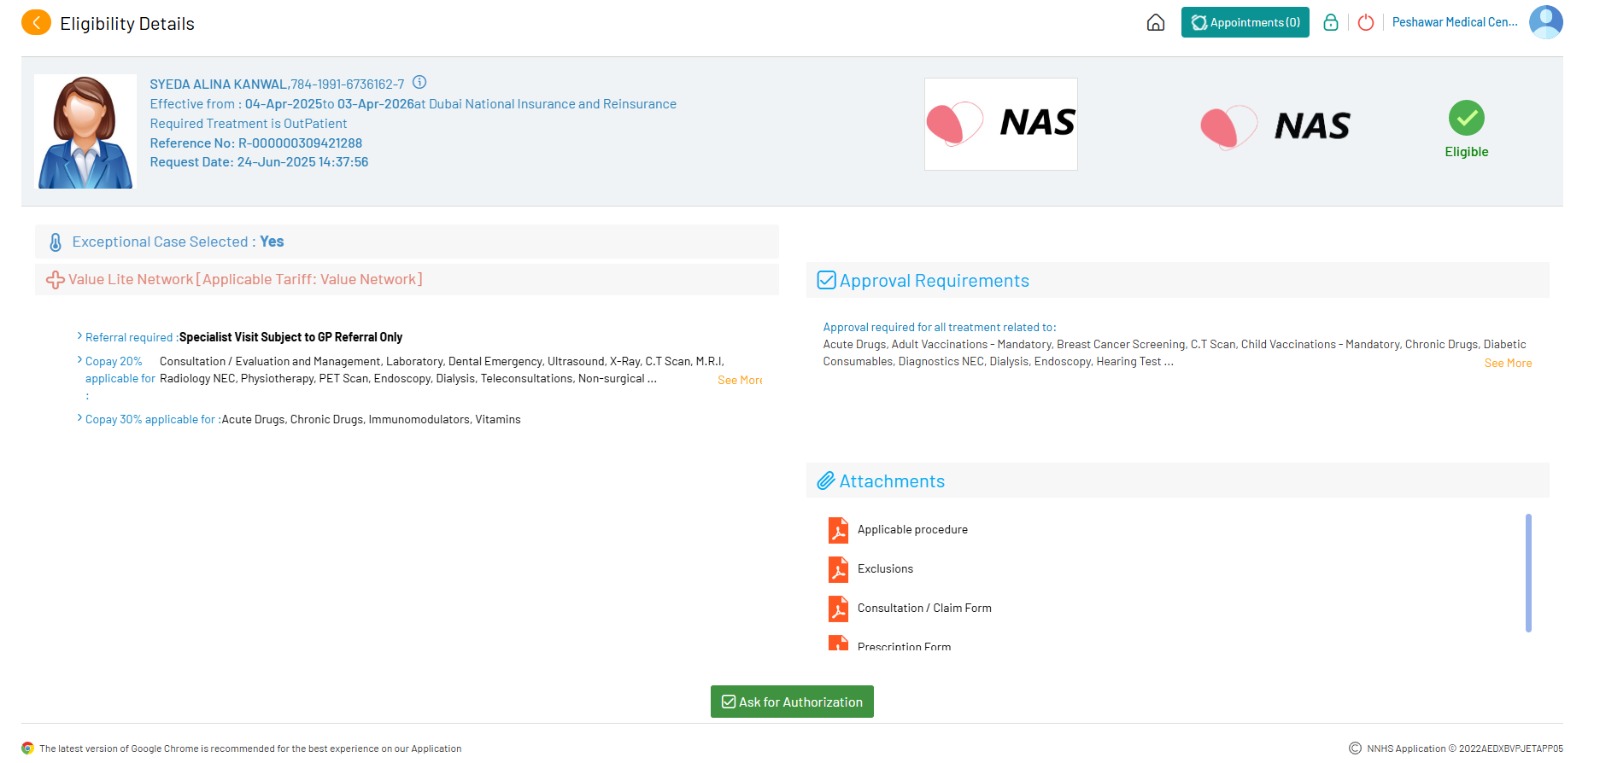Click the red power logout icon

pos(1365,23)
